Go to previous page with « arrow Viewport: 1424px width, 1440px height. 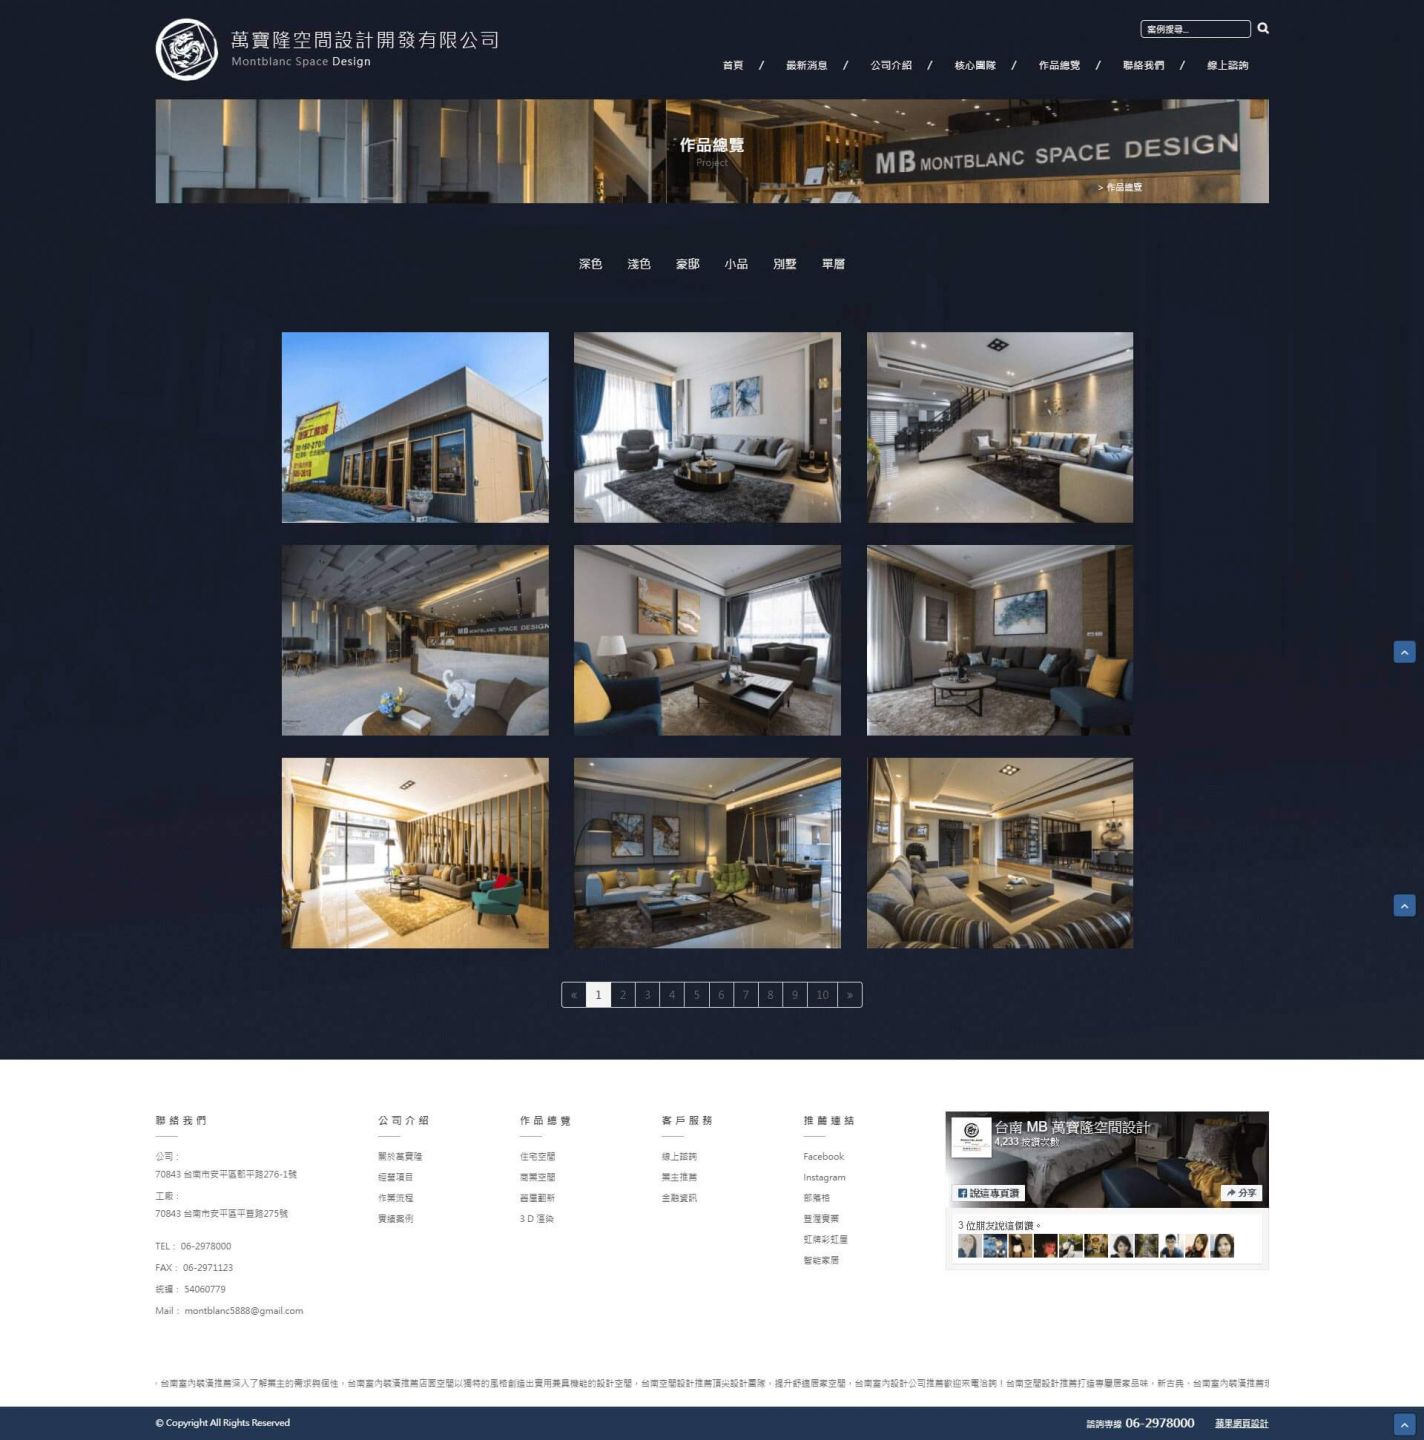click(x=574, y=995)
